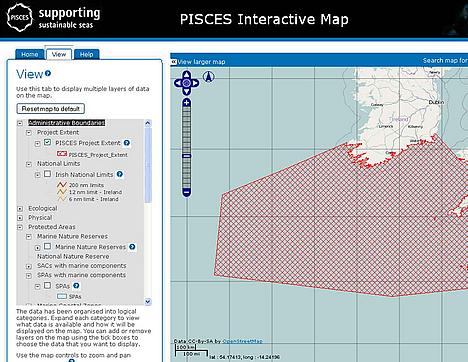Click the collapse arrows beside View larger map
The height and width of the screenshot is (362, 468).
pyautogui.click(x=173, y=62)
